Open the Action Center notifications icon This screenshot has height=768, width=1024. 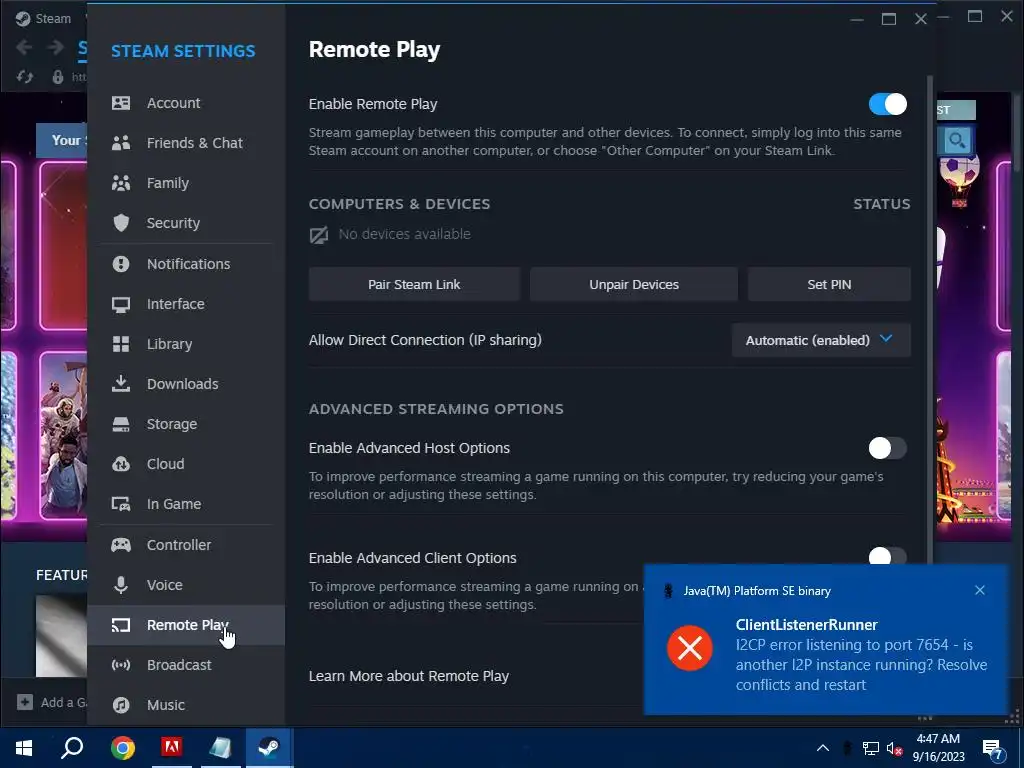point(992,749)
